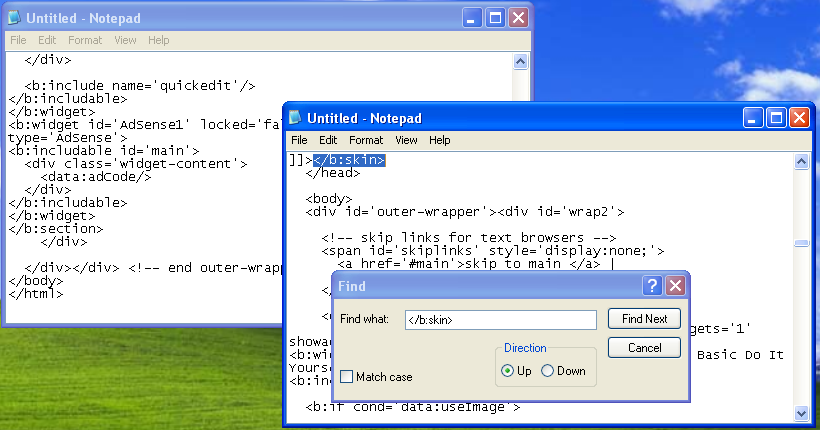Click the scrollbar thumb in front Notepad window
This screenshot has width=820, height=430.
tap(801, 243)
